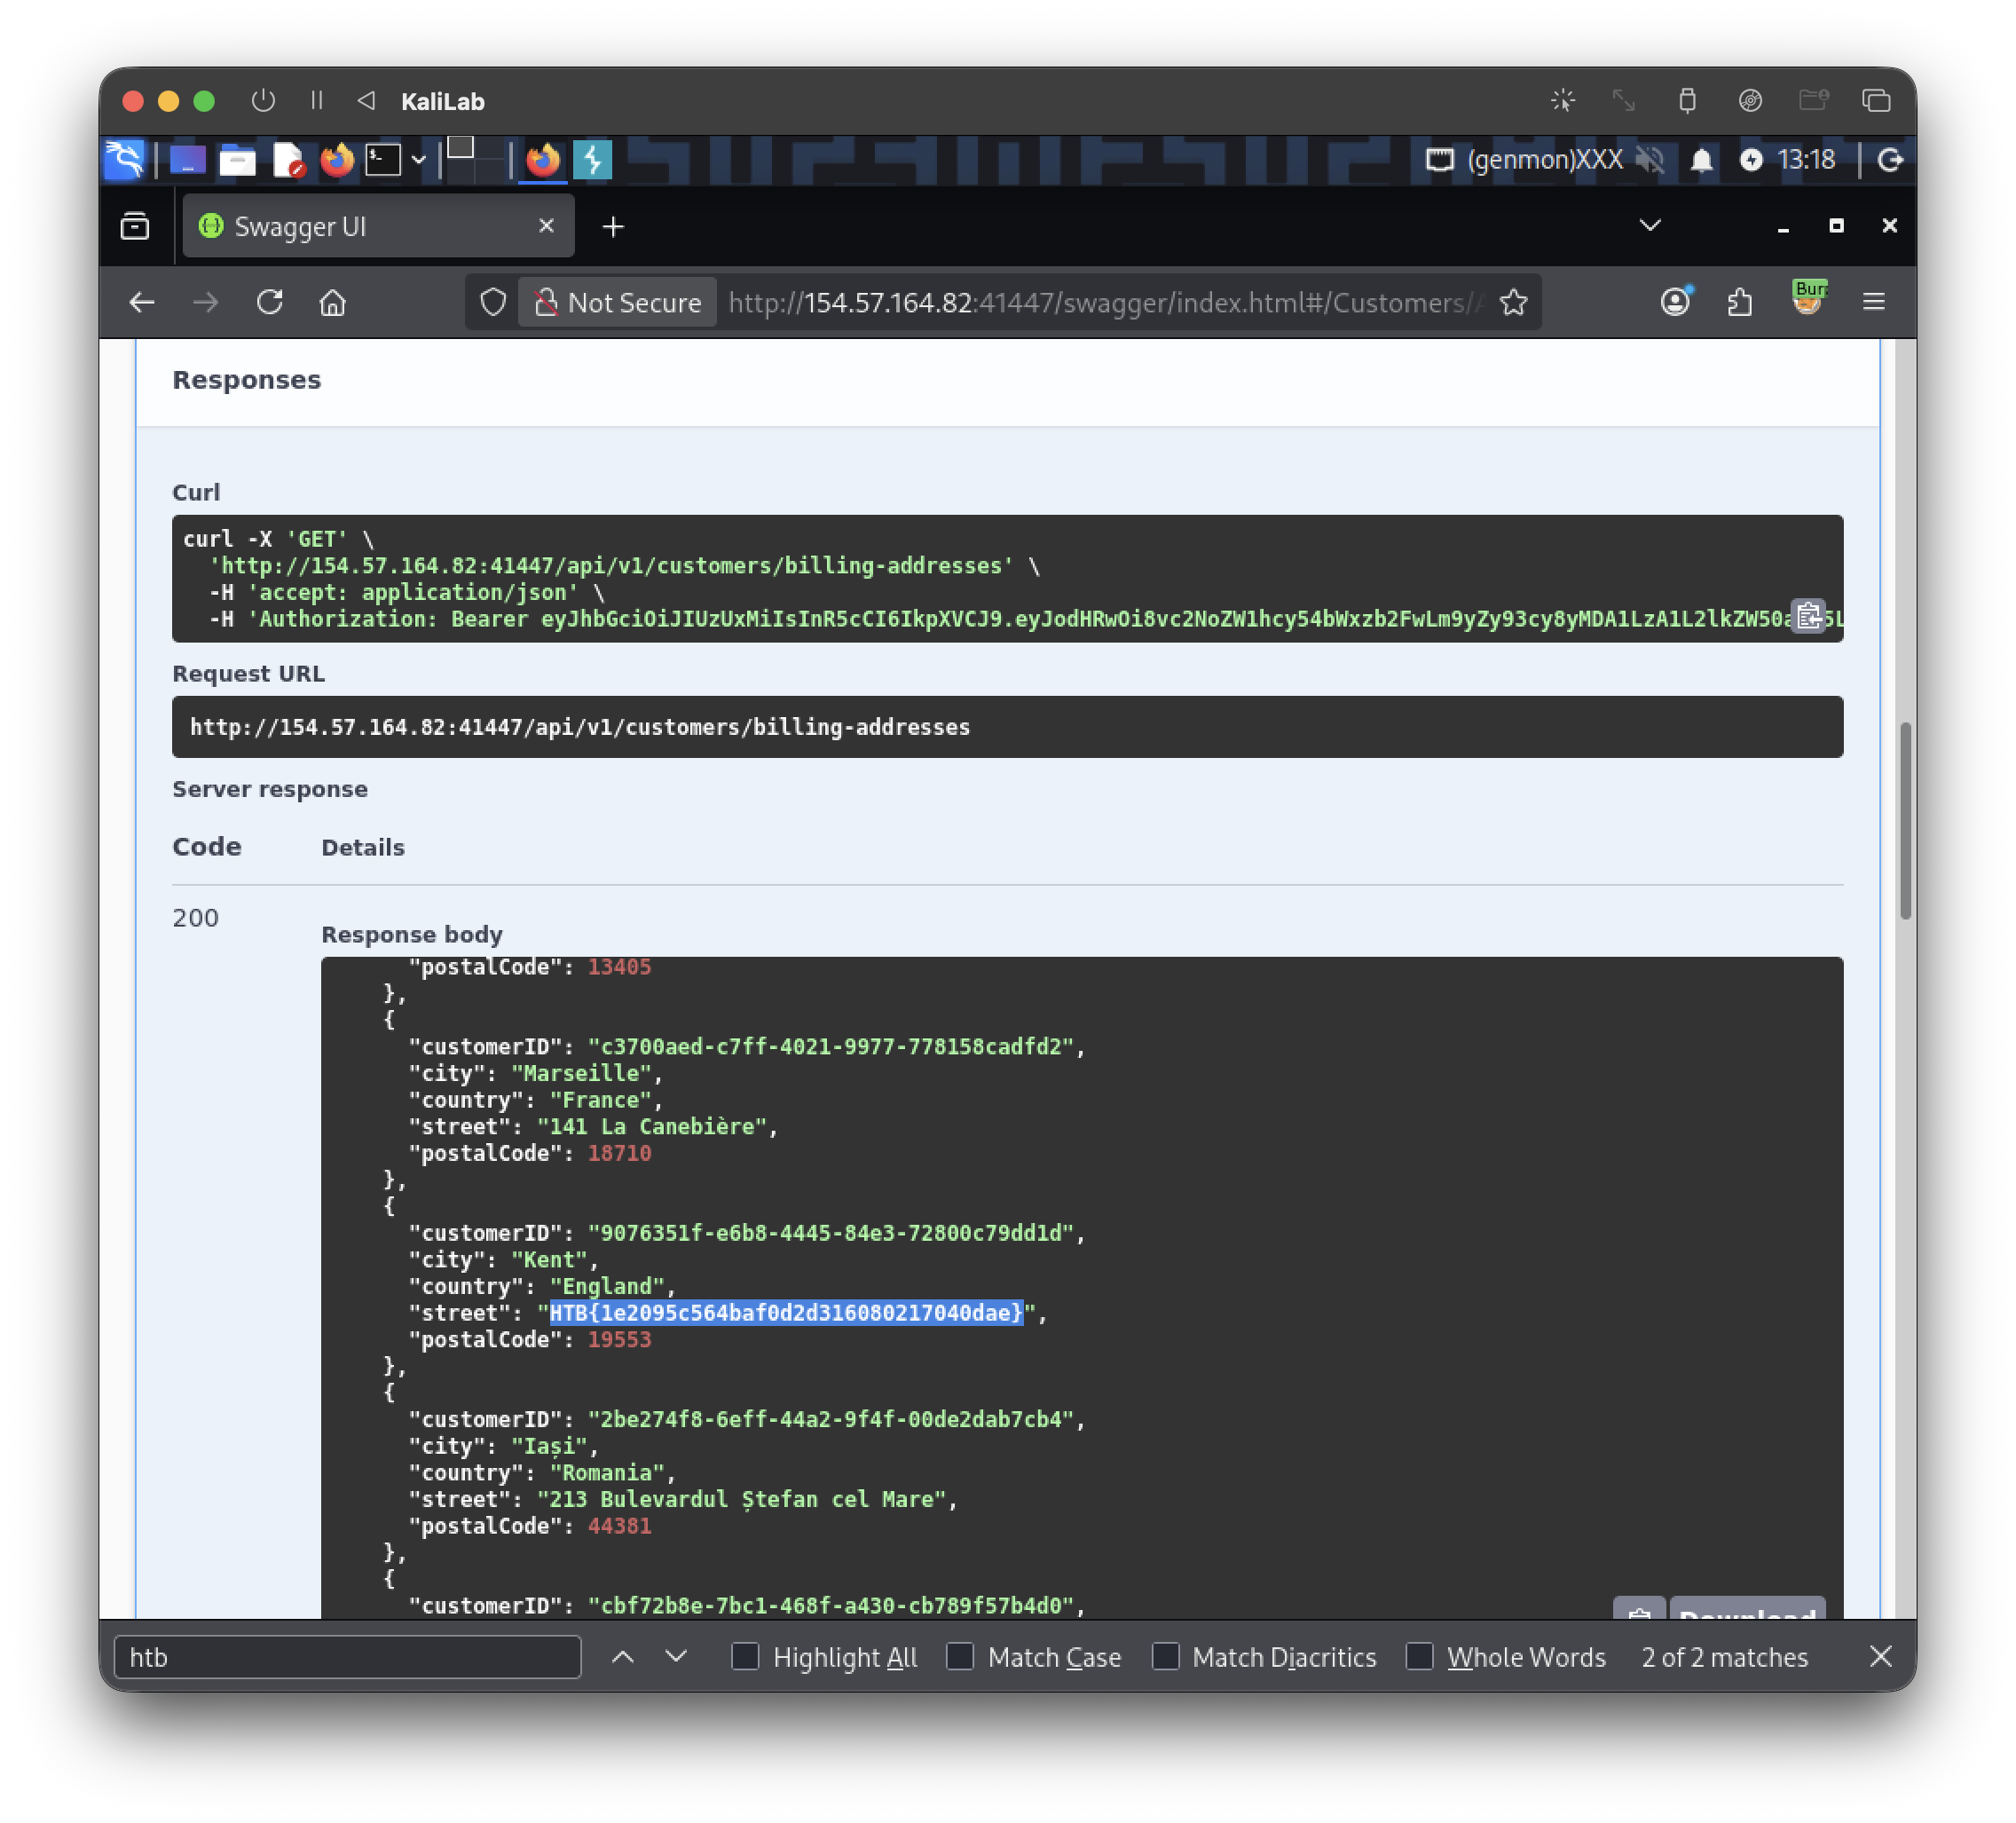Click the muted volume icon
Screen dimensions: 2016x1823
pyautogui.click(x=1650, y=159)
